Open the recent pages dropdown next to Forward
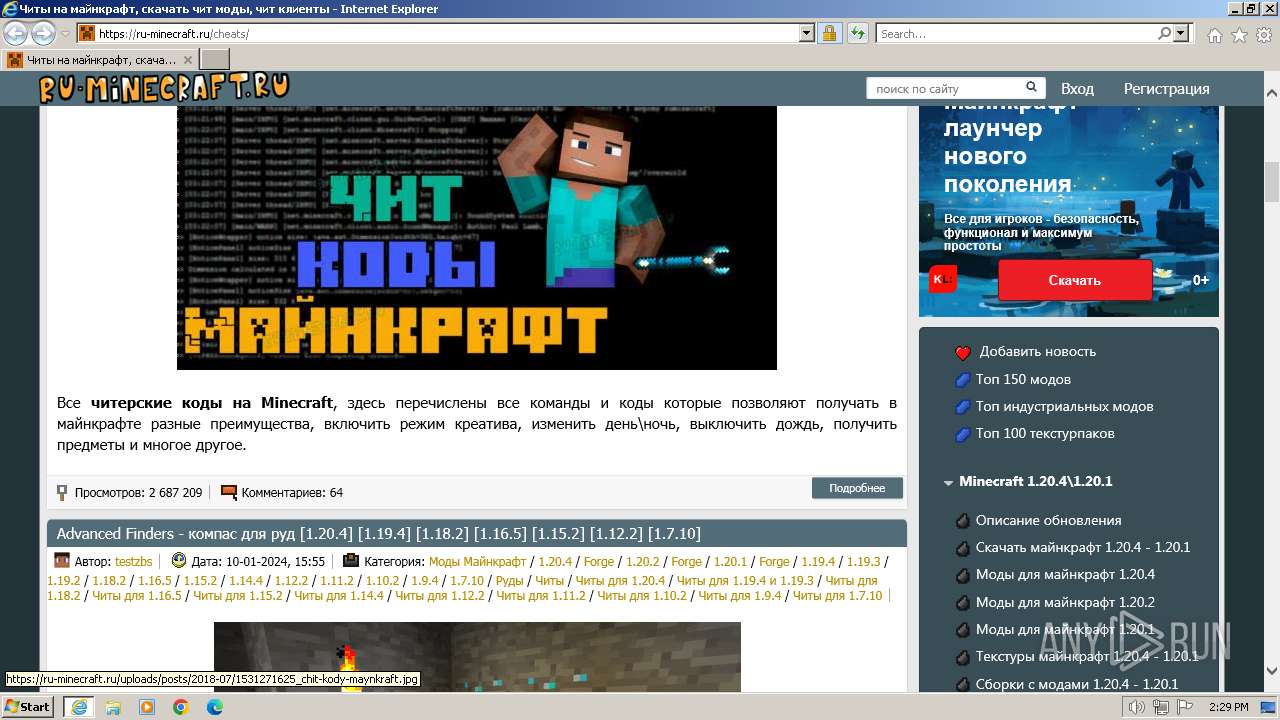This screenshot has height=720, width=1280. pyautogui.click(x=65, y=33)
